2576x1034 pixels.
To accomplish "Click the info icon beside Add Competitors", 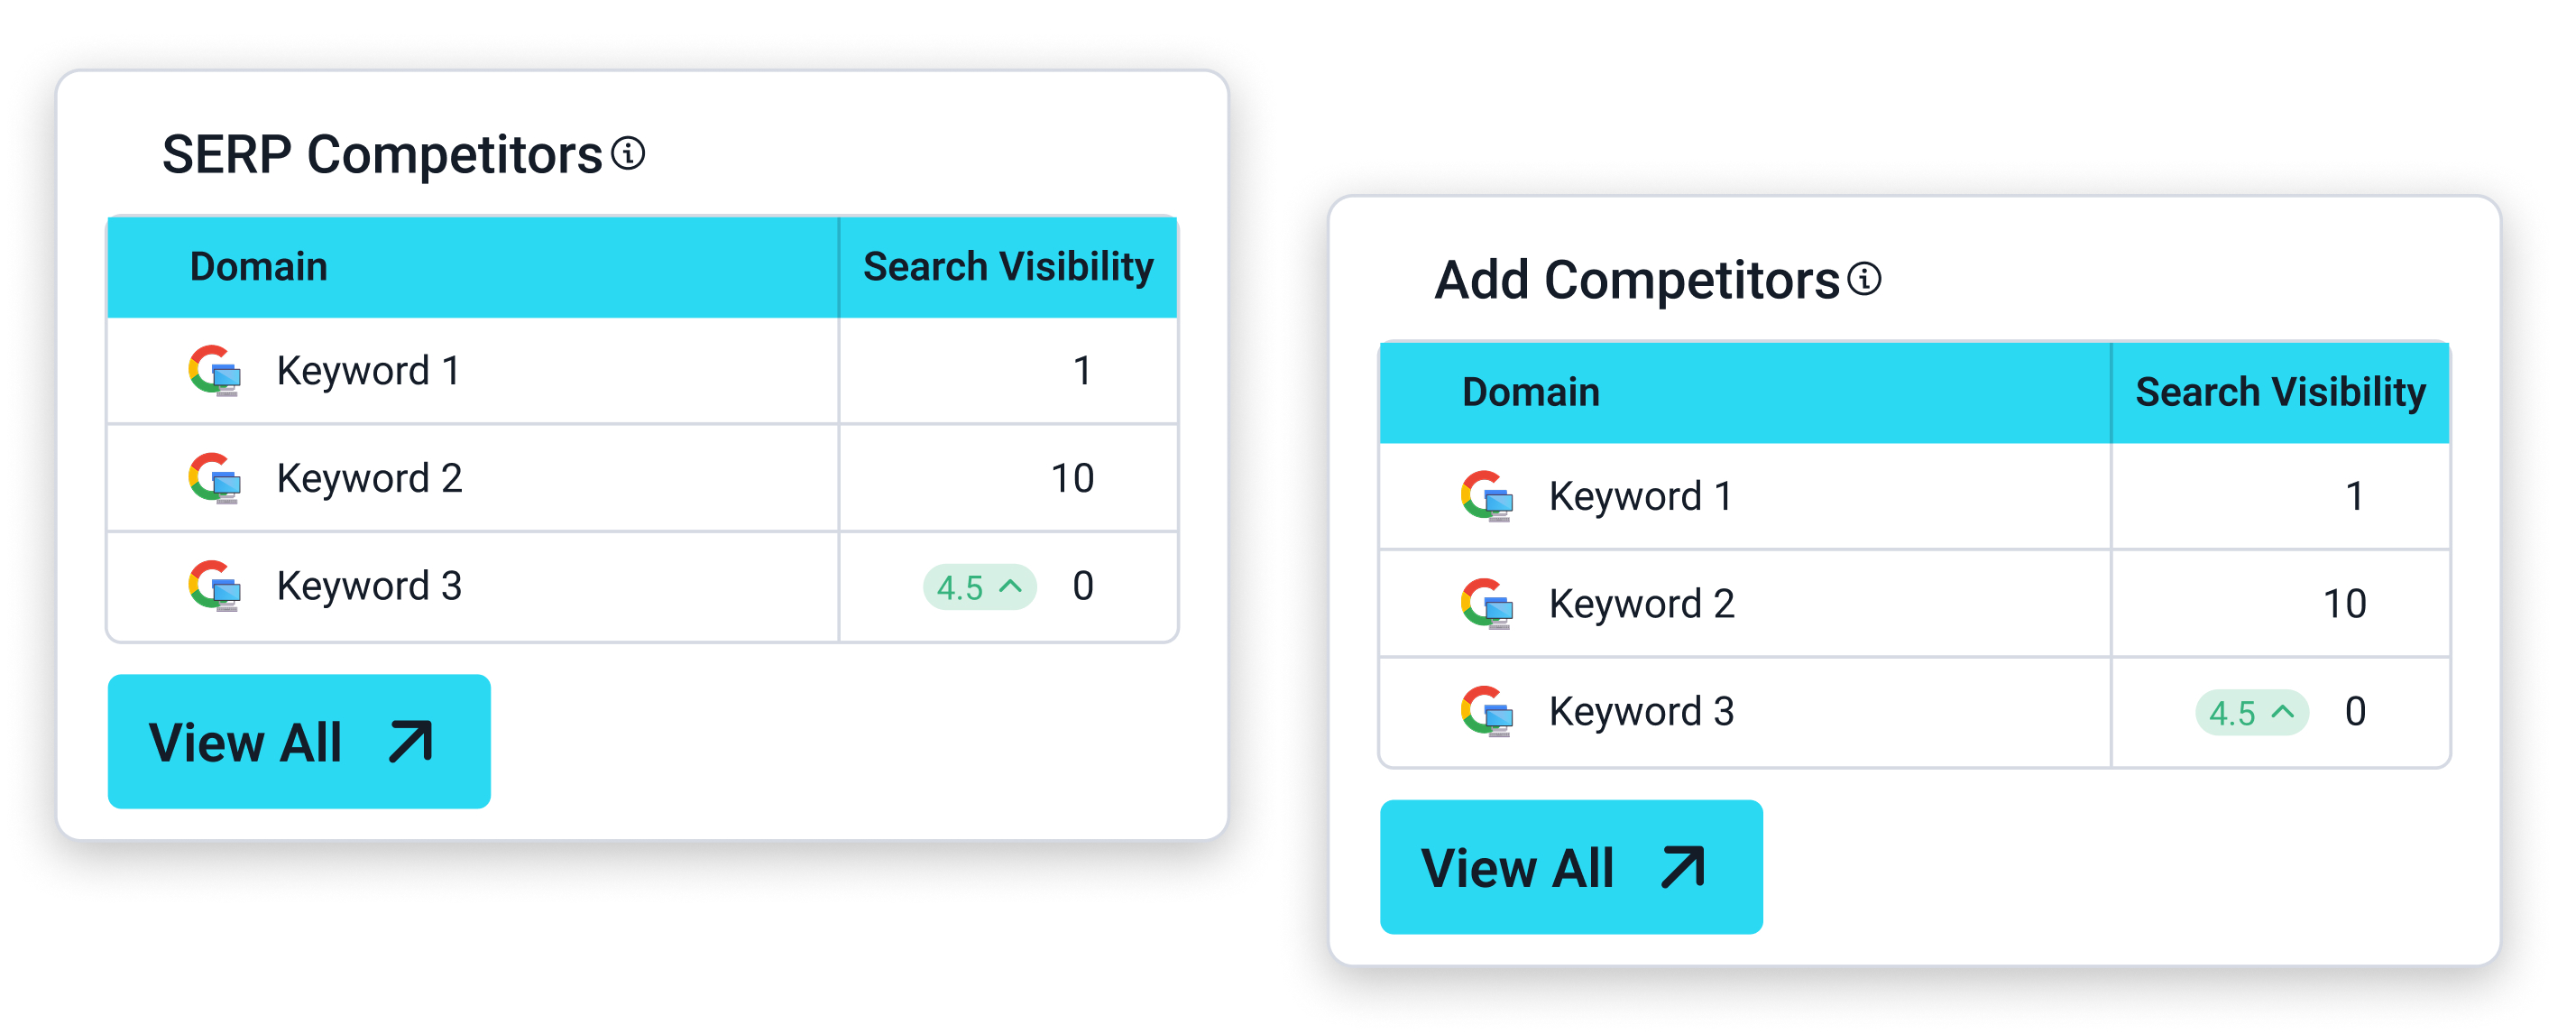I will point(1863,279).
